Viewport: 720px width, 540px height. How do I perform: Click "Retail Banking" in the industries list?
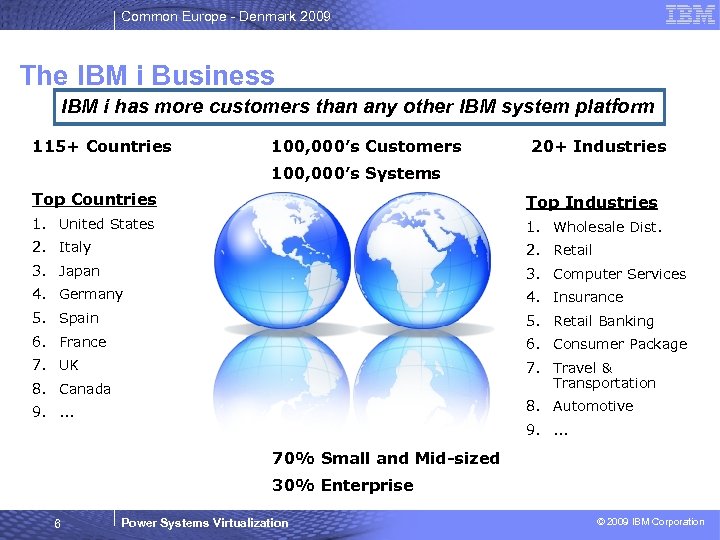pos(603,321)
